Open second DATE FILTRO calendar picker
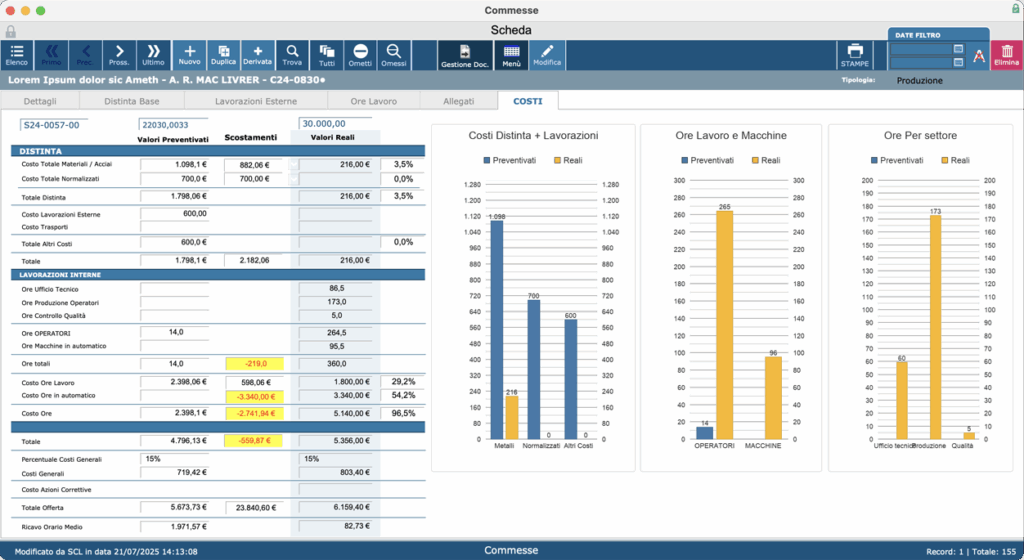The image size is (1024, 560). point(958,62)
